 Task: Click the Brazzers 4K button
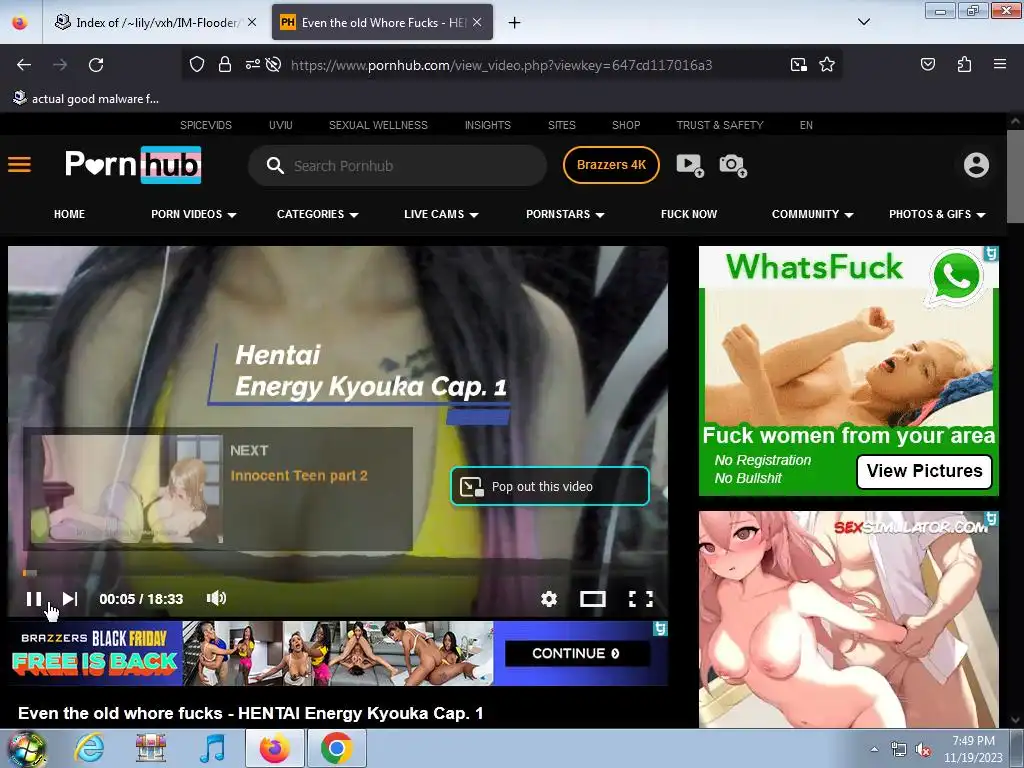pos(611,165)
